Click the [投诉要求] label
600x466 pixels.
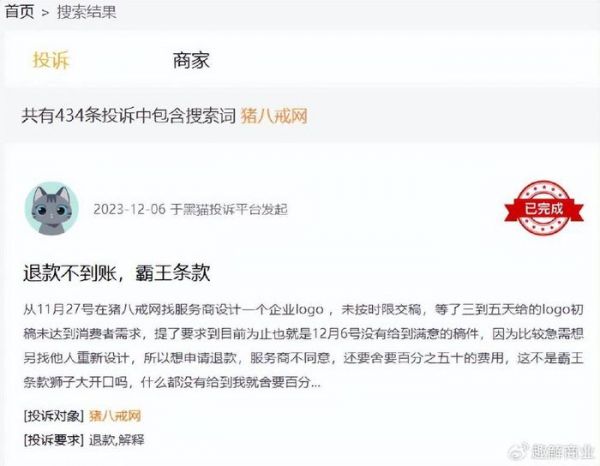point(54,440)
